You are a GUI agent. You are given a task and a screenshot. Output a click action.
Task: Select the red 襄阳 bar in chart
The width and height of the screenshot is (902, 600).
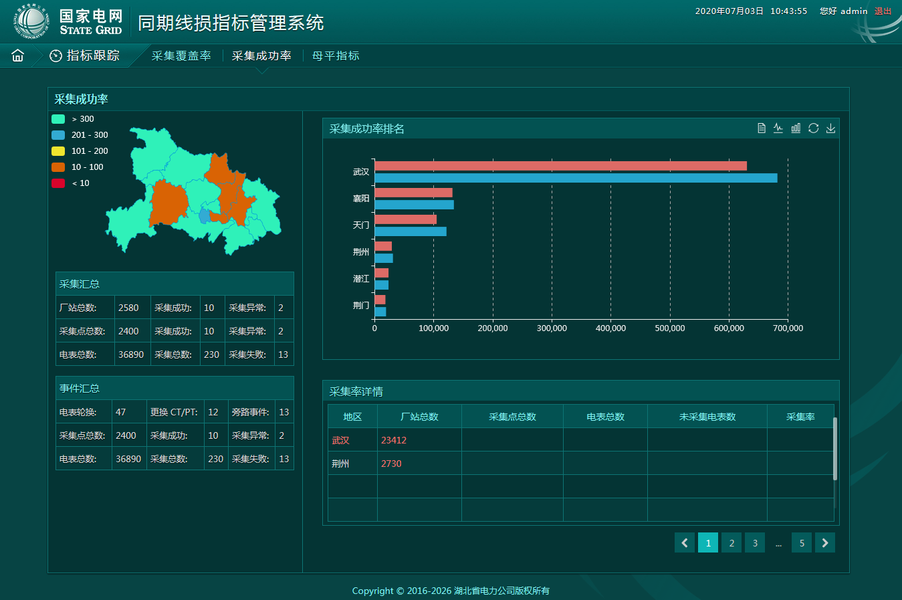tap(414, 193)
